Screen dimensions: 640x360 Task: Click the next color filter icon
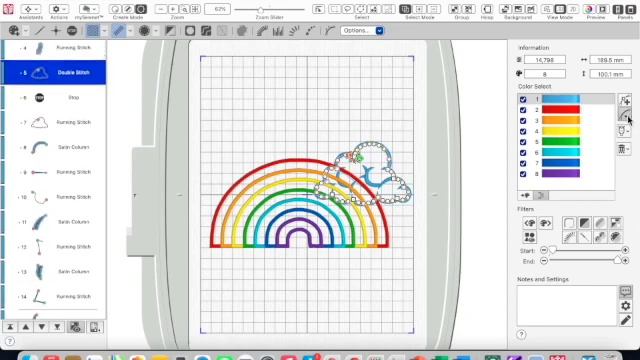(545, 223)
